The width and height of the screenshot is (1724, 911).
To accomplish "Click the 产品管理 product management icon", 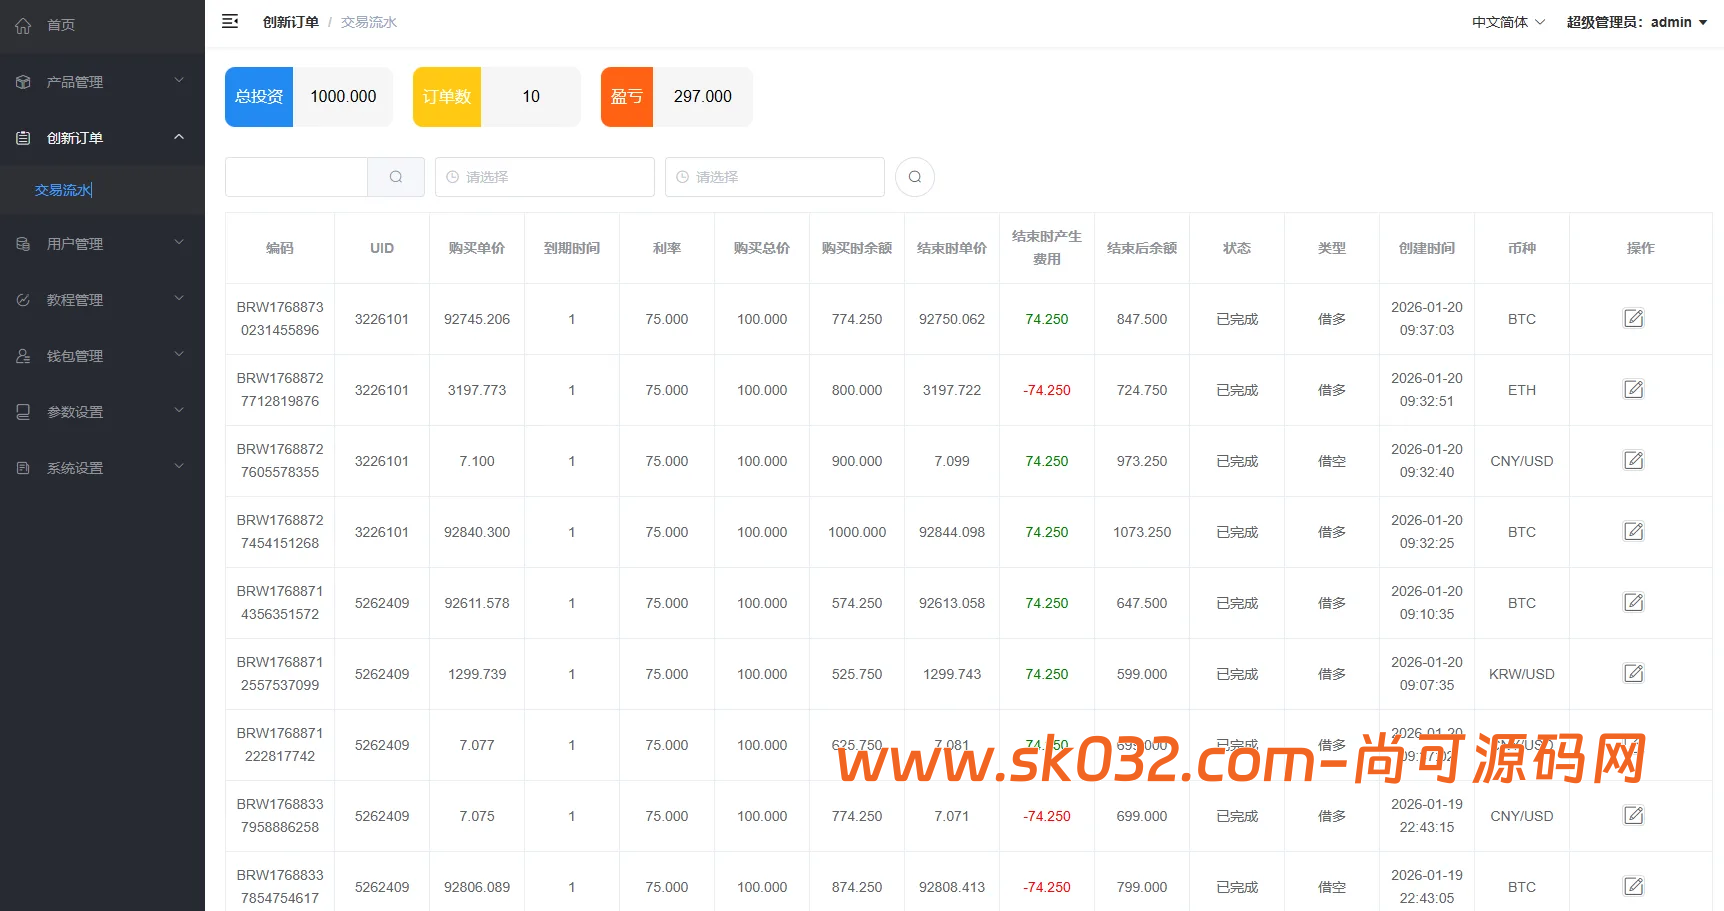I will pos(23,81).
